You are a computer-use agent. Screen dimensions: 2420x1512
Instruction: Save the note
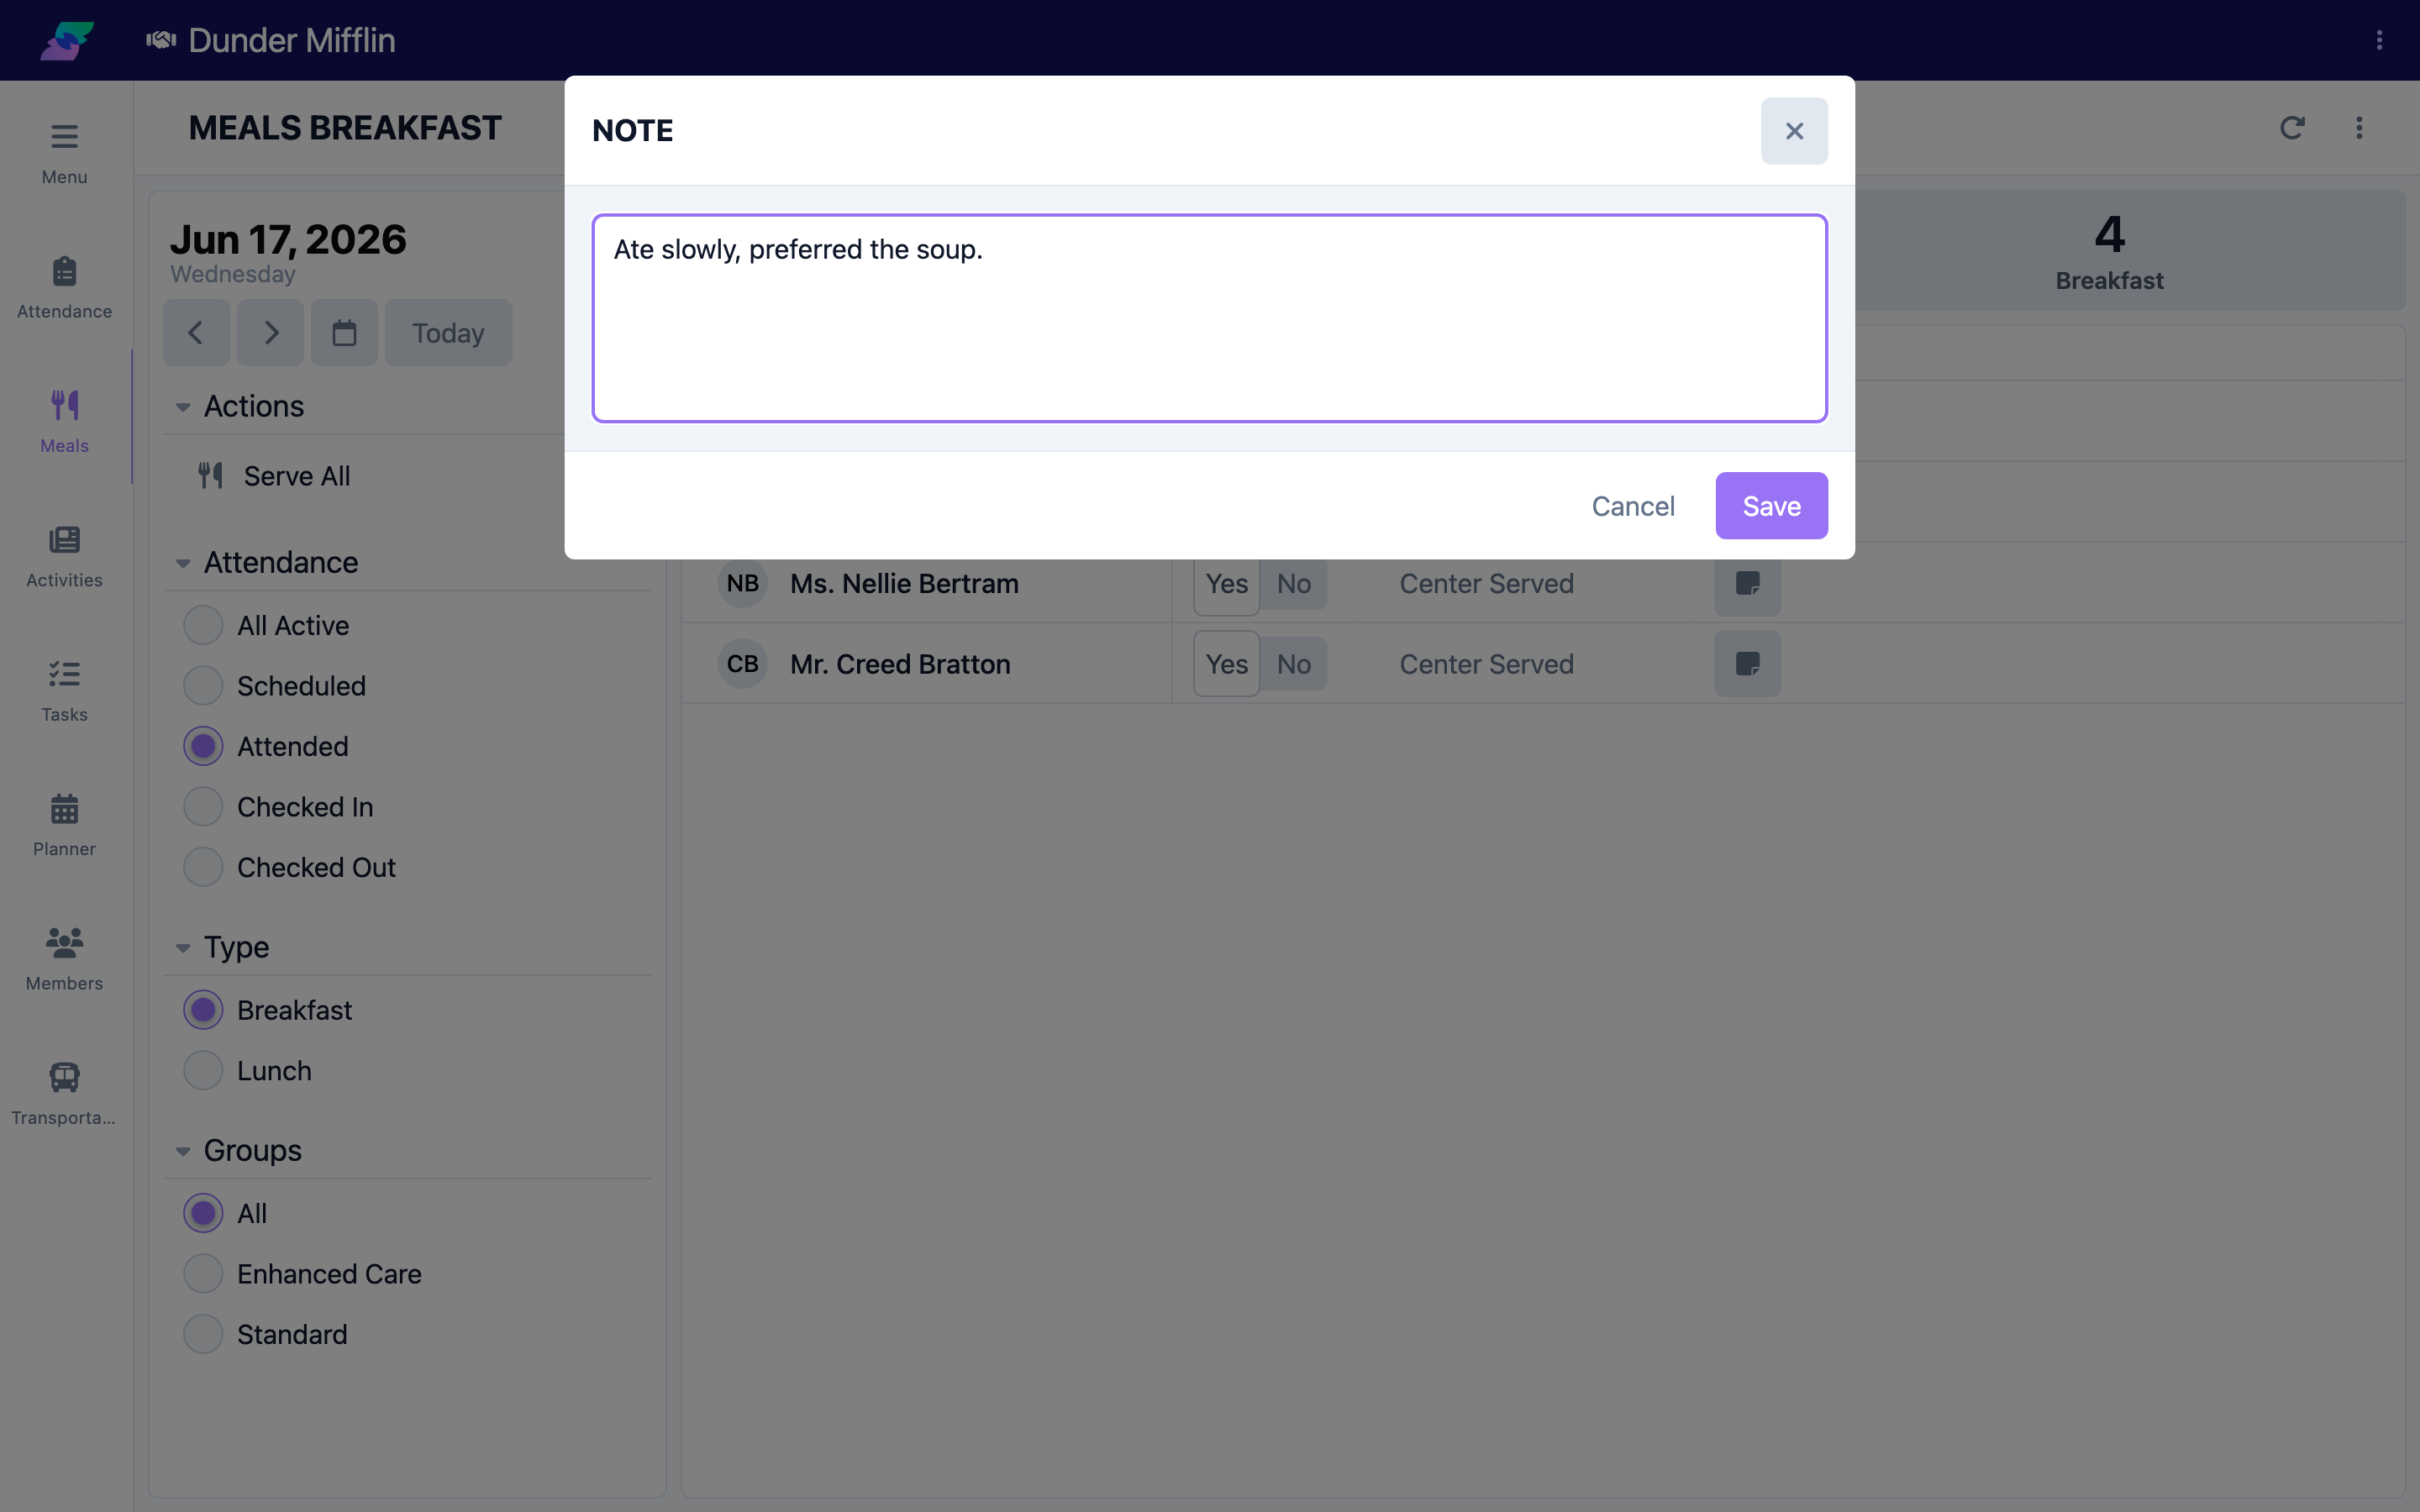click(1771, 506)
